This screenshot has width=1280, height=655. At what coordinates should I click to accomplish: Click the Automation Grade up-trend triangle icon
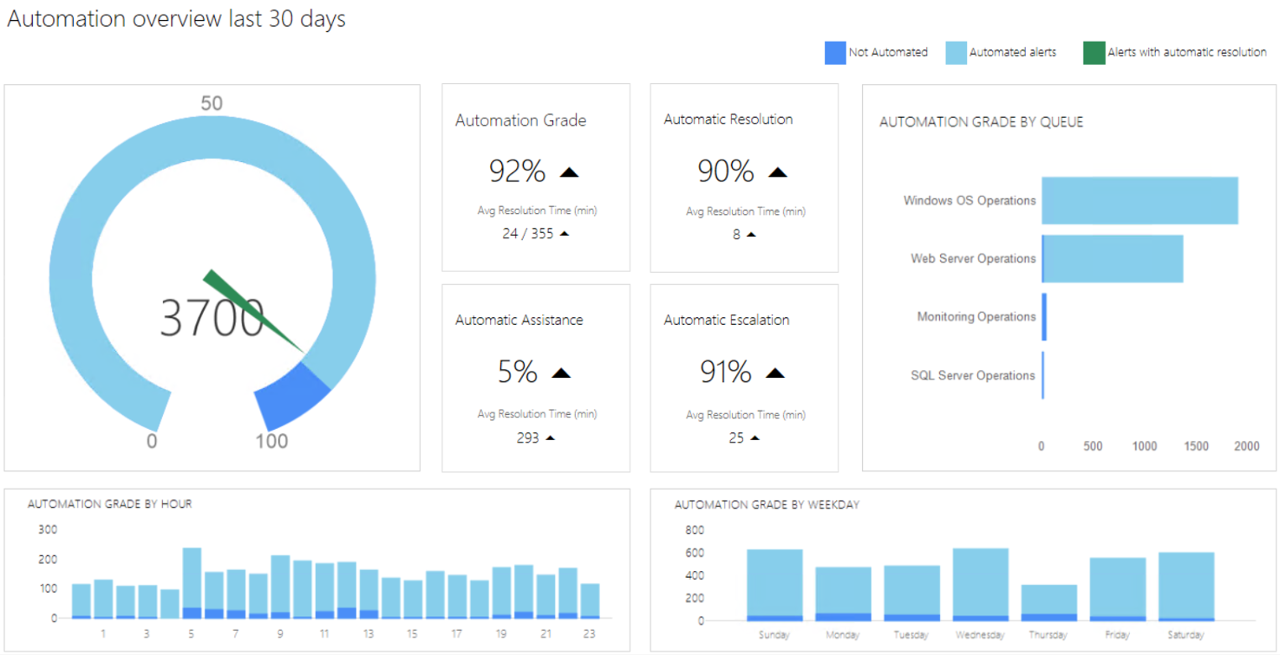[569, 172]
